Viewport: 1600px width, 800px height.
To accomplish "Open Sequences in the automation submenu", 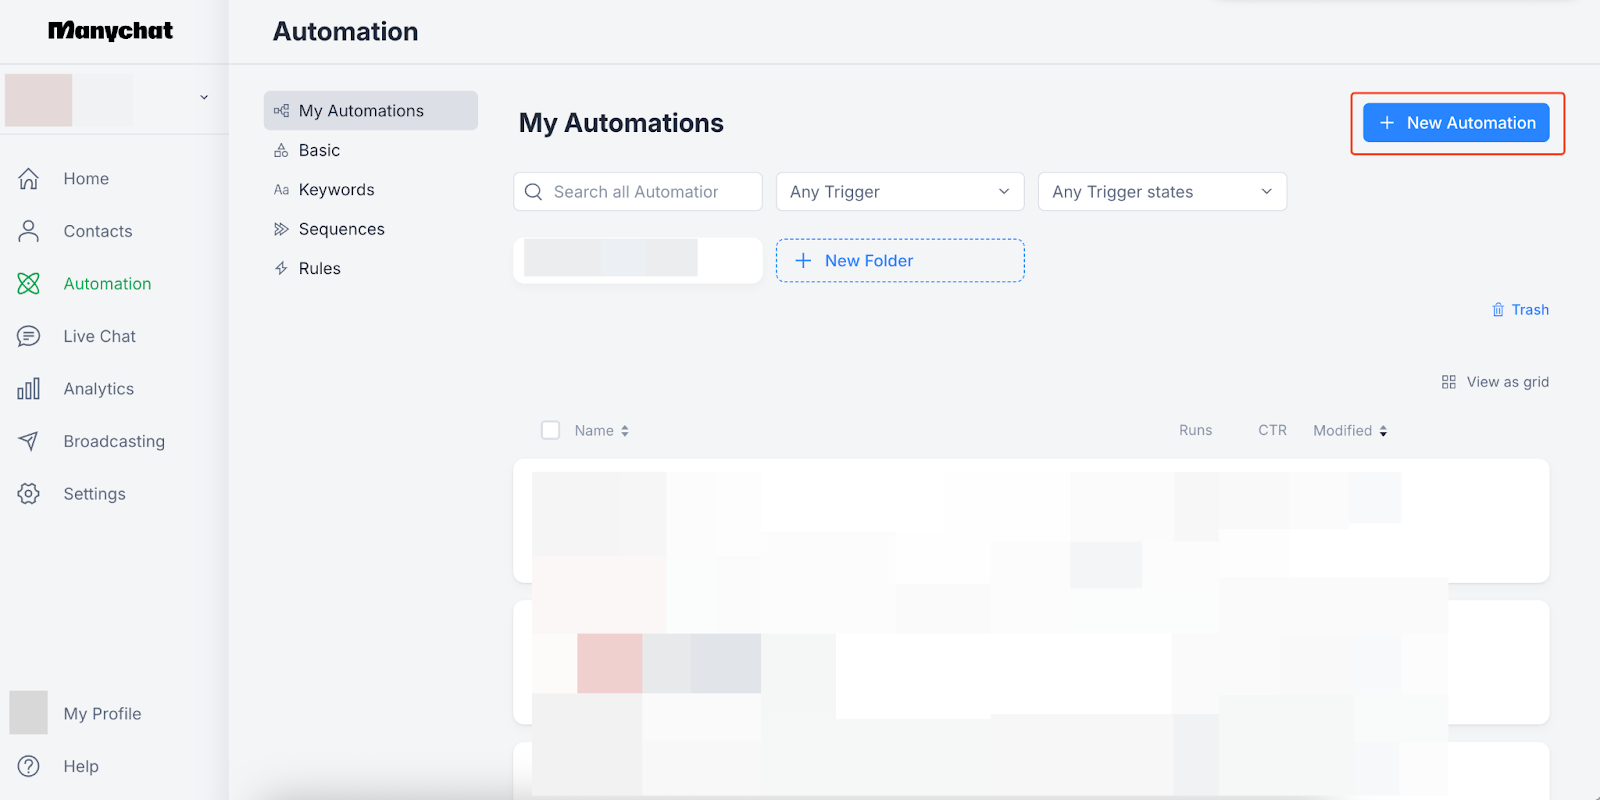I will [x=341, y=229].
